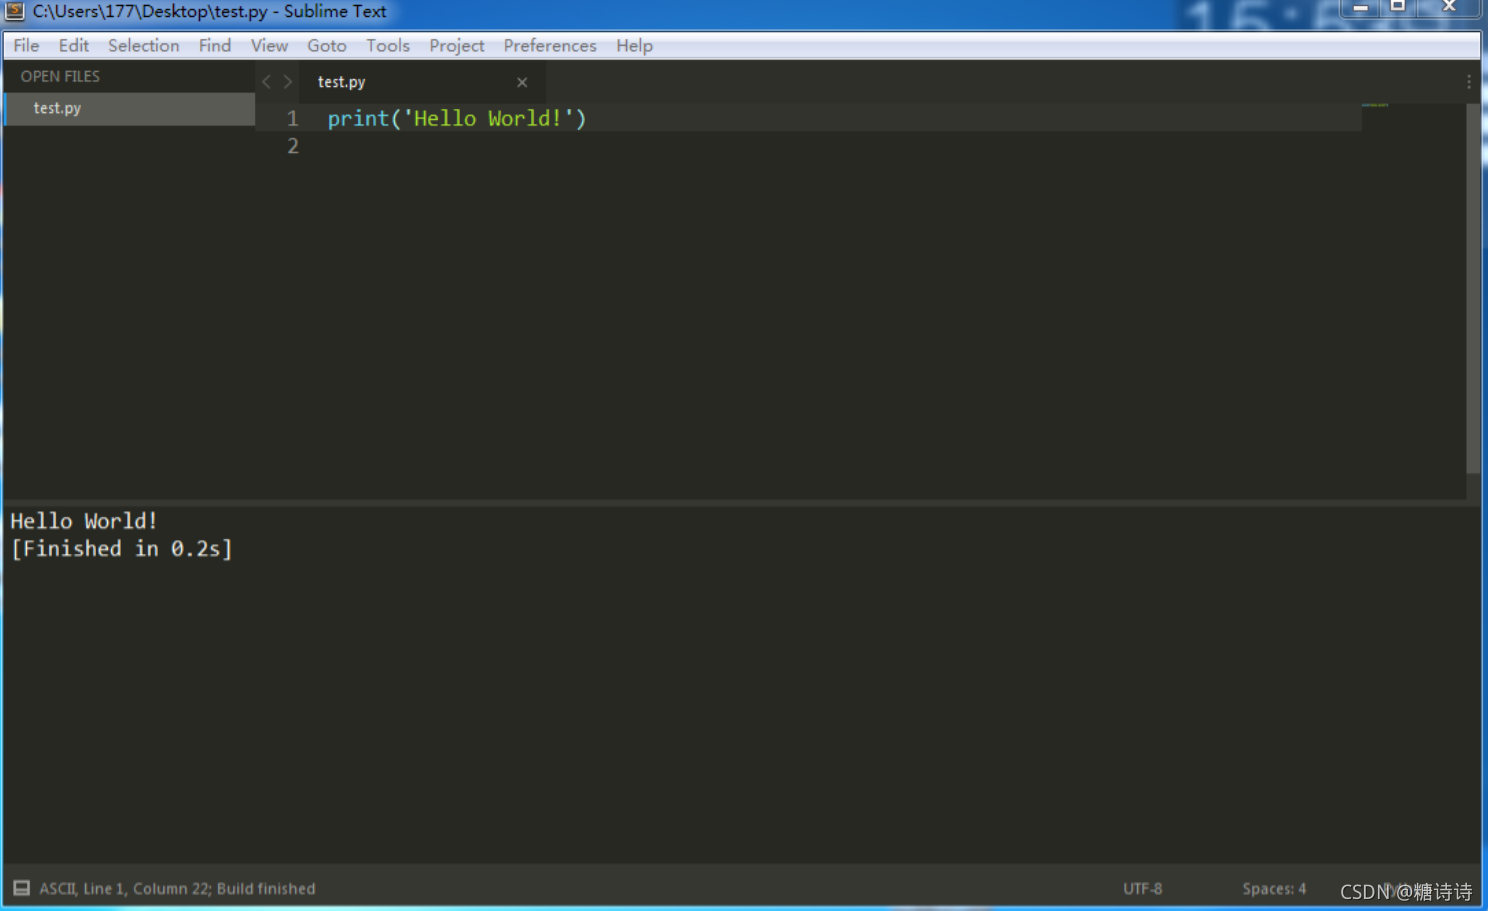
Task: Open the Edit menu
Action: (x=73, y=45)
